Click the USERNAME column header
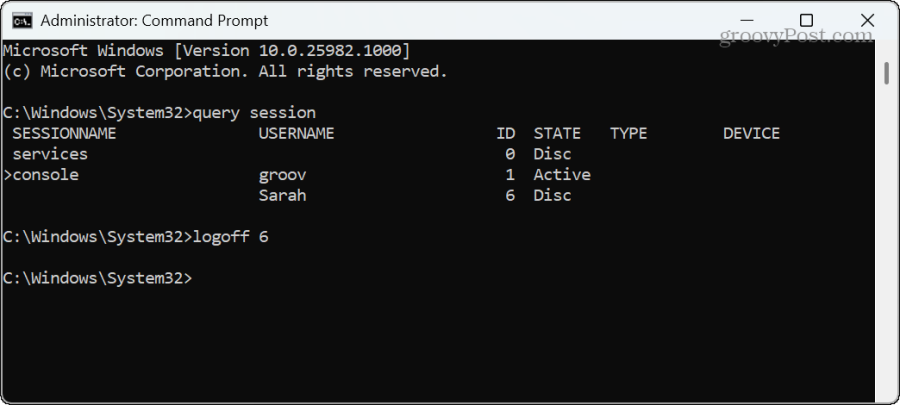The width and height of the screenshot is (900, 405). pyautogui.click(x=296, y=134)
